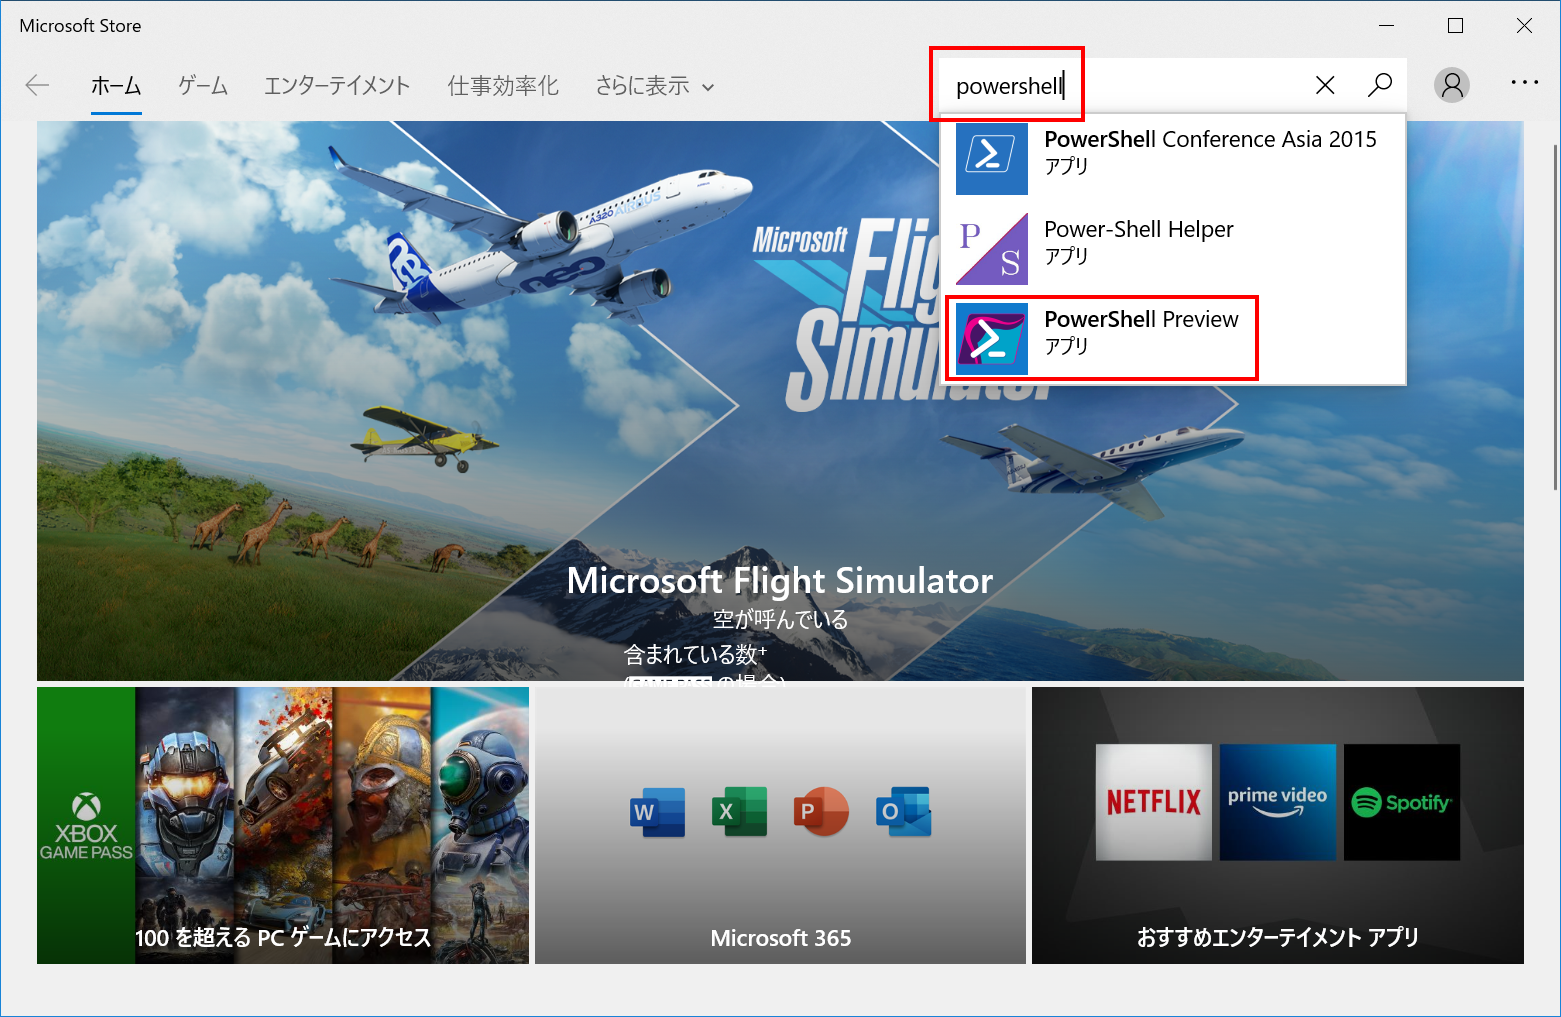The height and width of the screenshot is (1017, 1561).
Task: Click the search magnifier icon
Action: (1380, 85)
